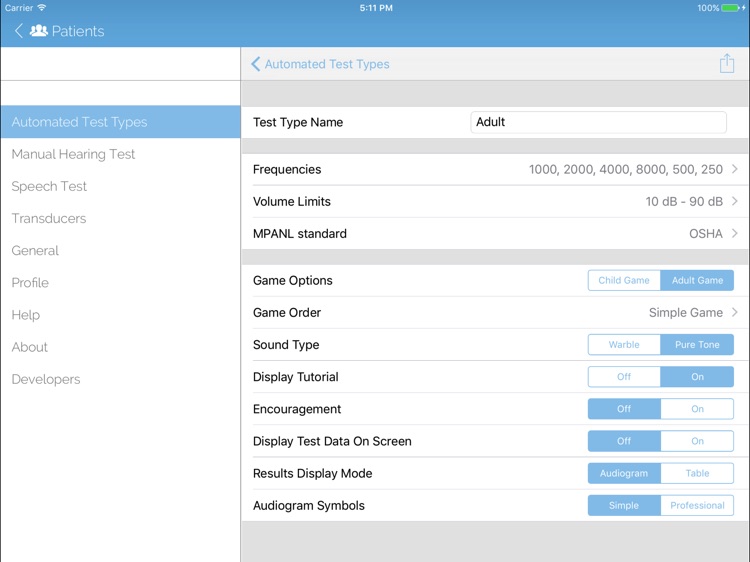Tap the back chevron beside Patients
Image resolution: width=750 pixels, height=562 pixels.
[x=19, y=31]
